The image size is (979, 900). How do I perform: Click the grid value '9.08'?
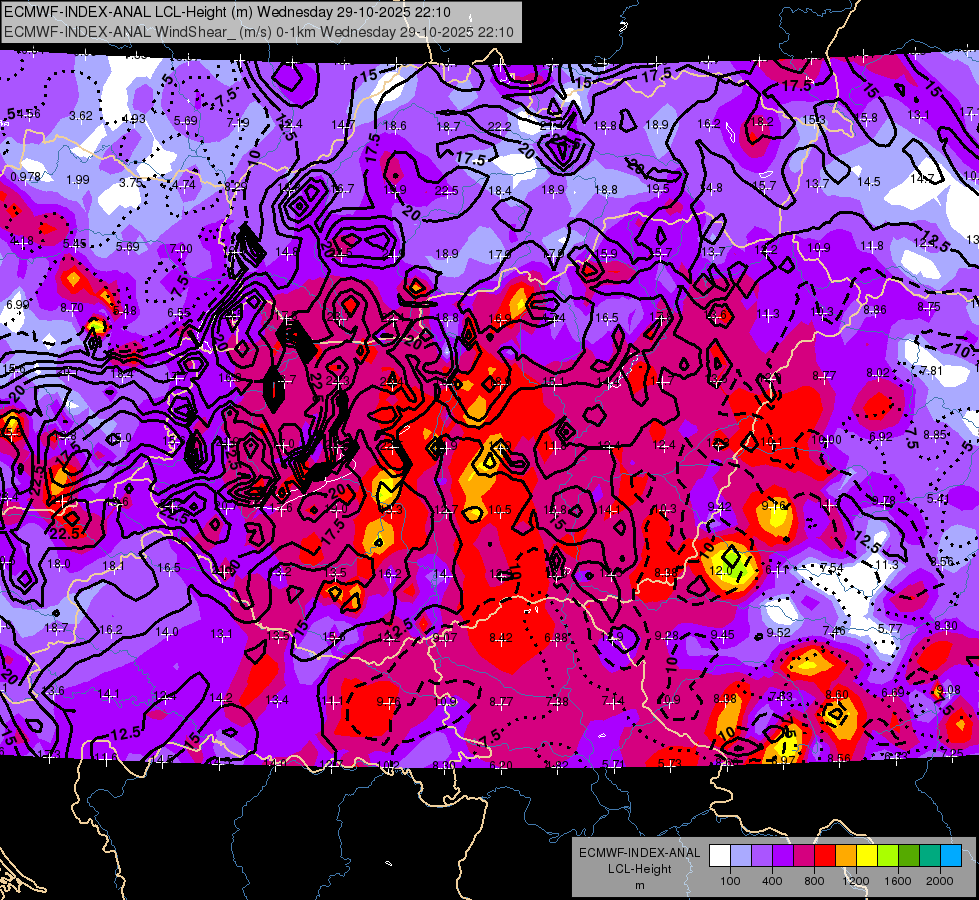pyautogui.click(x=948, y=690)
